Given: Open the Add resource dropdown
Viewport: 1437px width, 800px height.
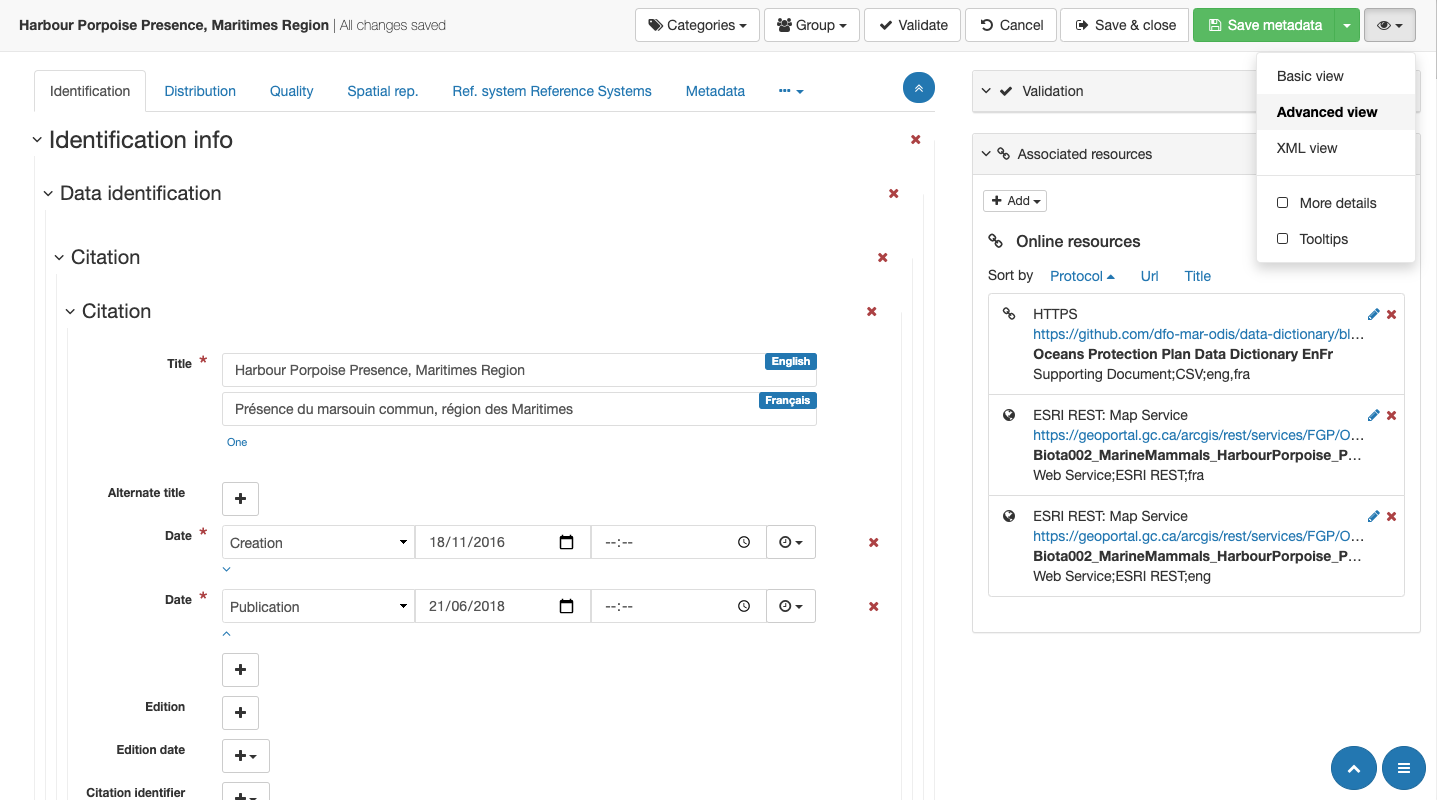Looking at the screenshot, I should click(1015, 201).
